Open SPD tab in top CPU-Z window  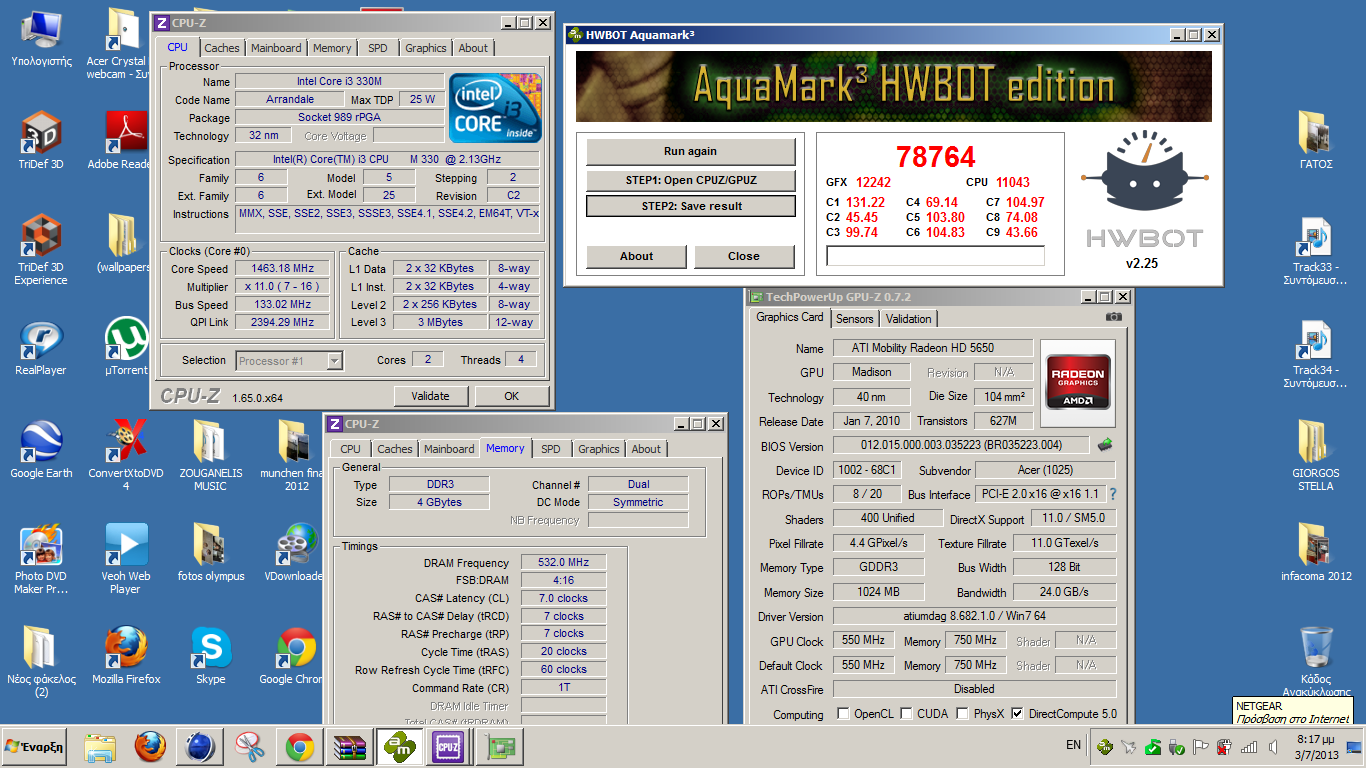click(377, 48)
